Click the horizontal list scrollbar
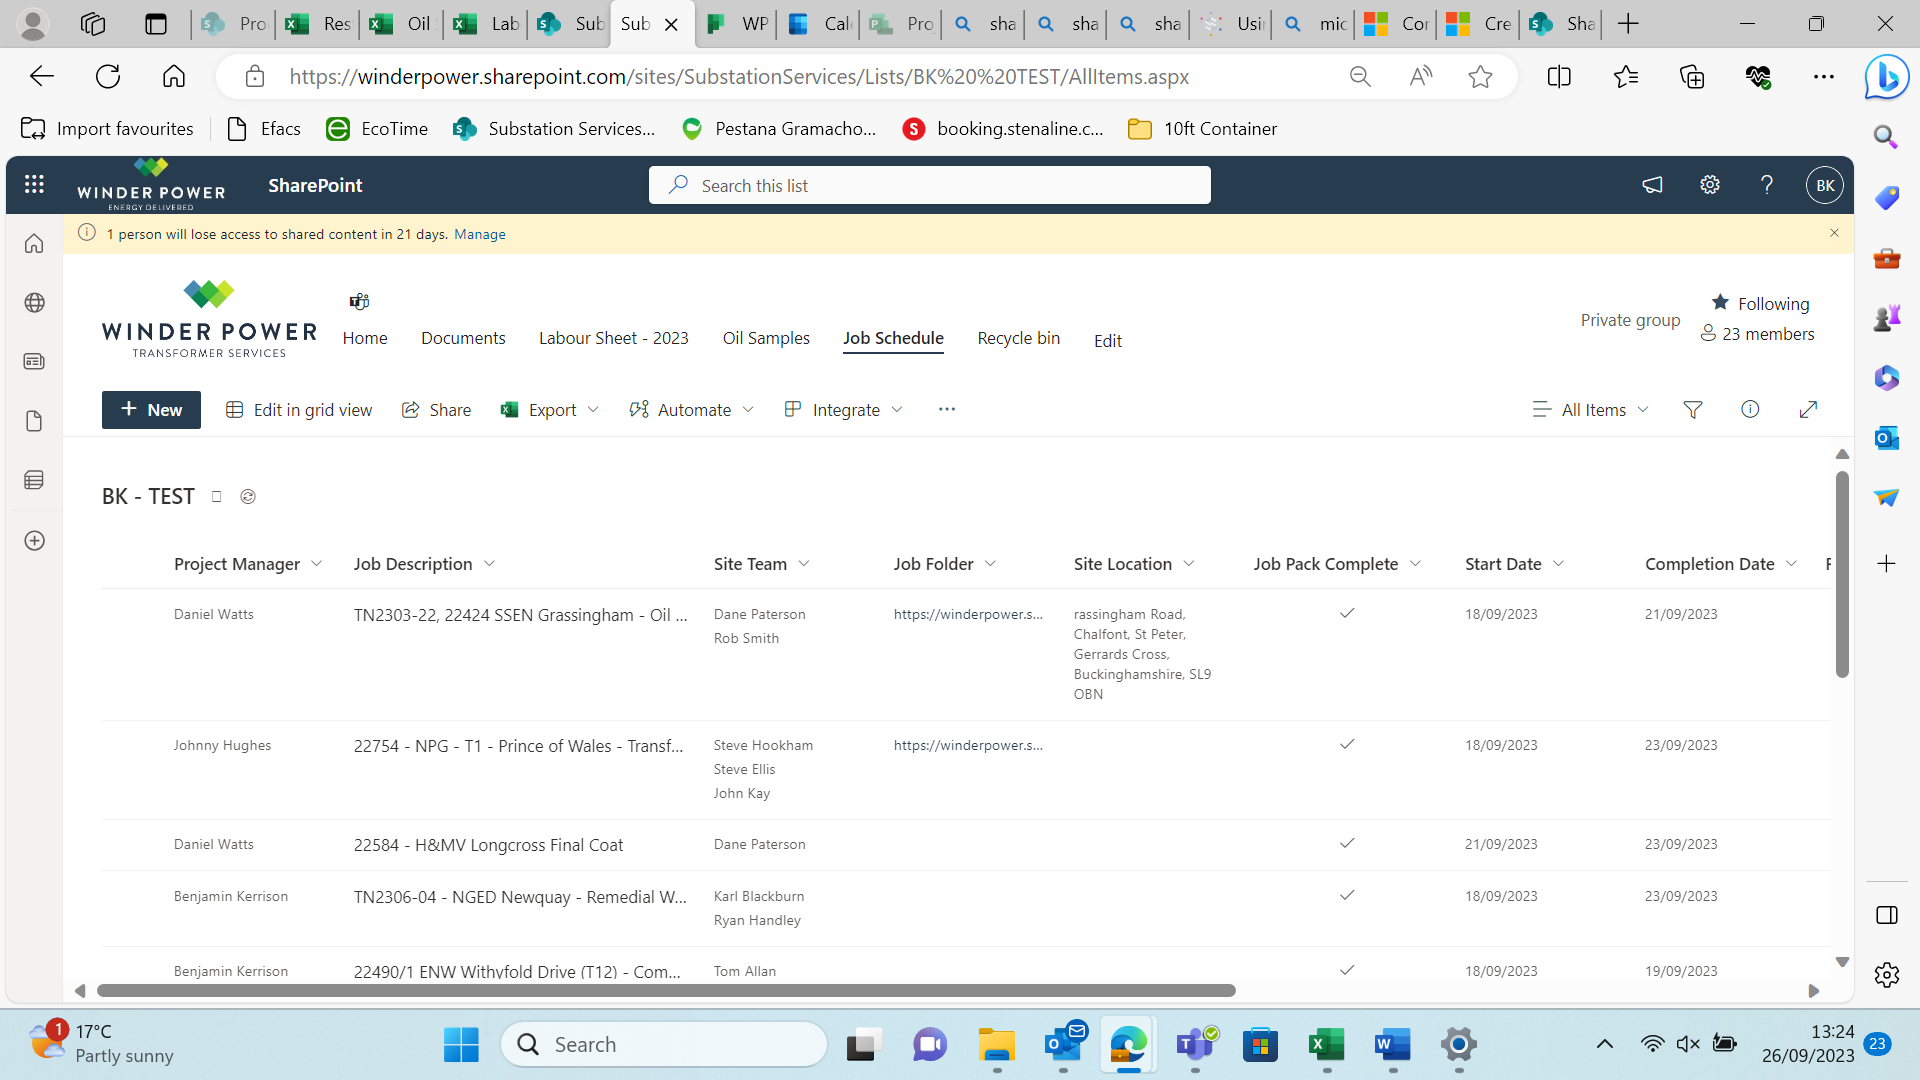Viewport: 1920px width, 1080px height. coord(666,990)
